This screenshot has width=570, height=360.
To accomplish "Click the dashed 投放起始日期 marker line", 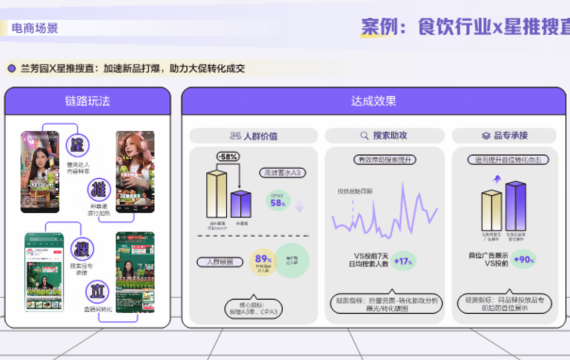I will click(x=353, y=213).
